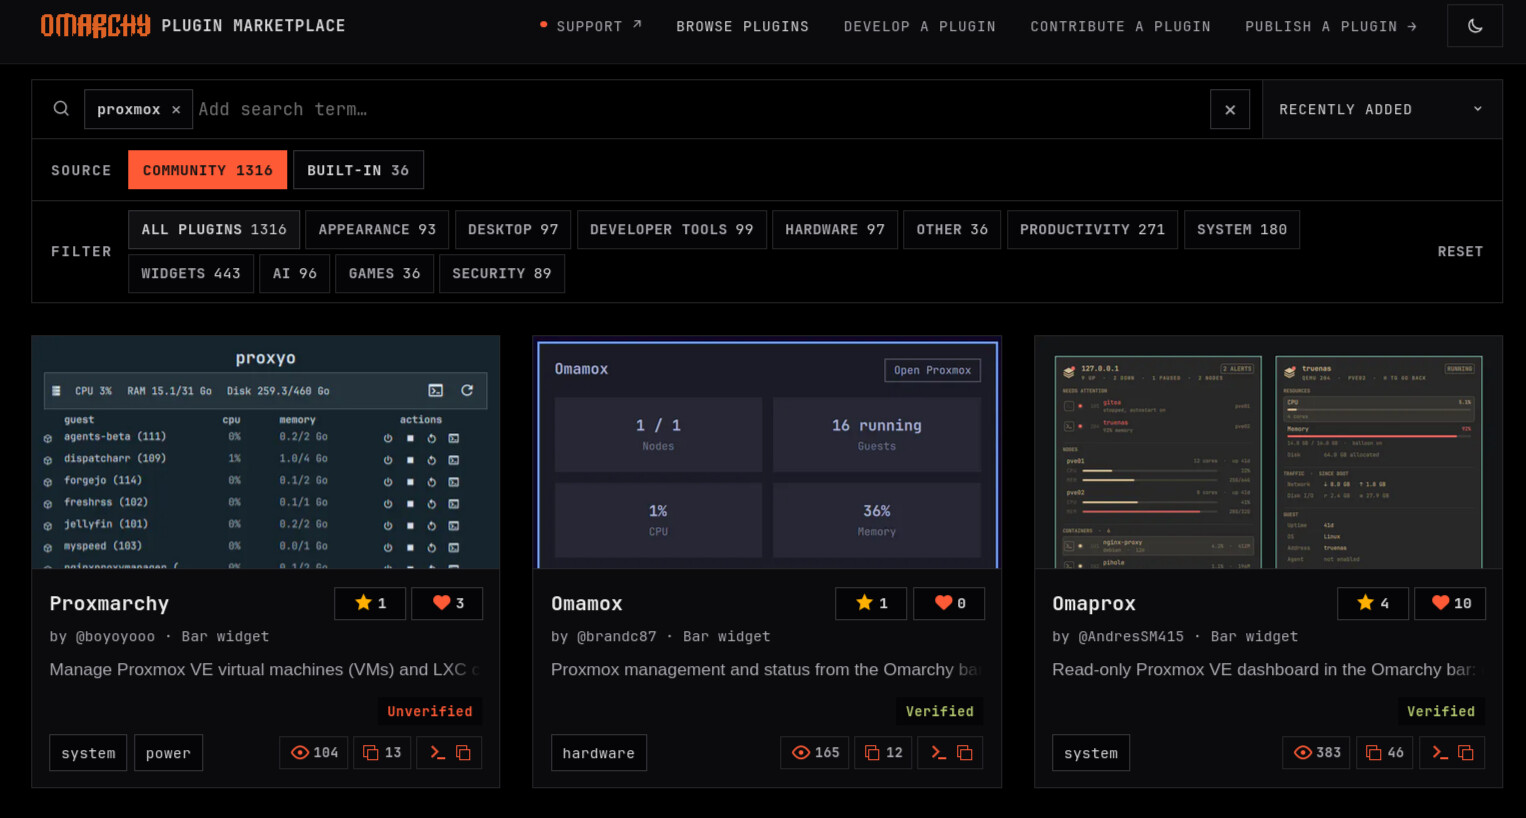Go to Browse Plugins
This screenshot has height=818, width=1526.
tap(742, 26)
